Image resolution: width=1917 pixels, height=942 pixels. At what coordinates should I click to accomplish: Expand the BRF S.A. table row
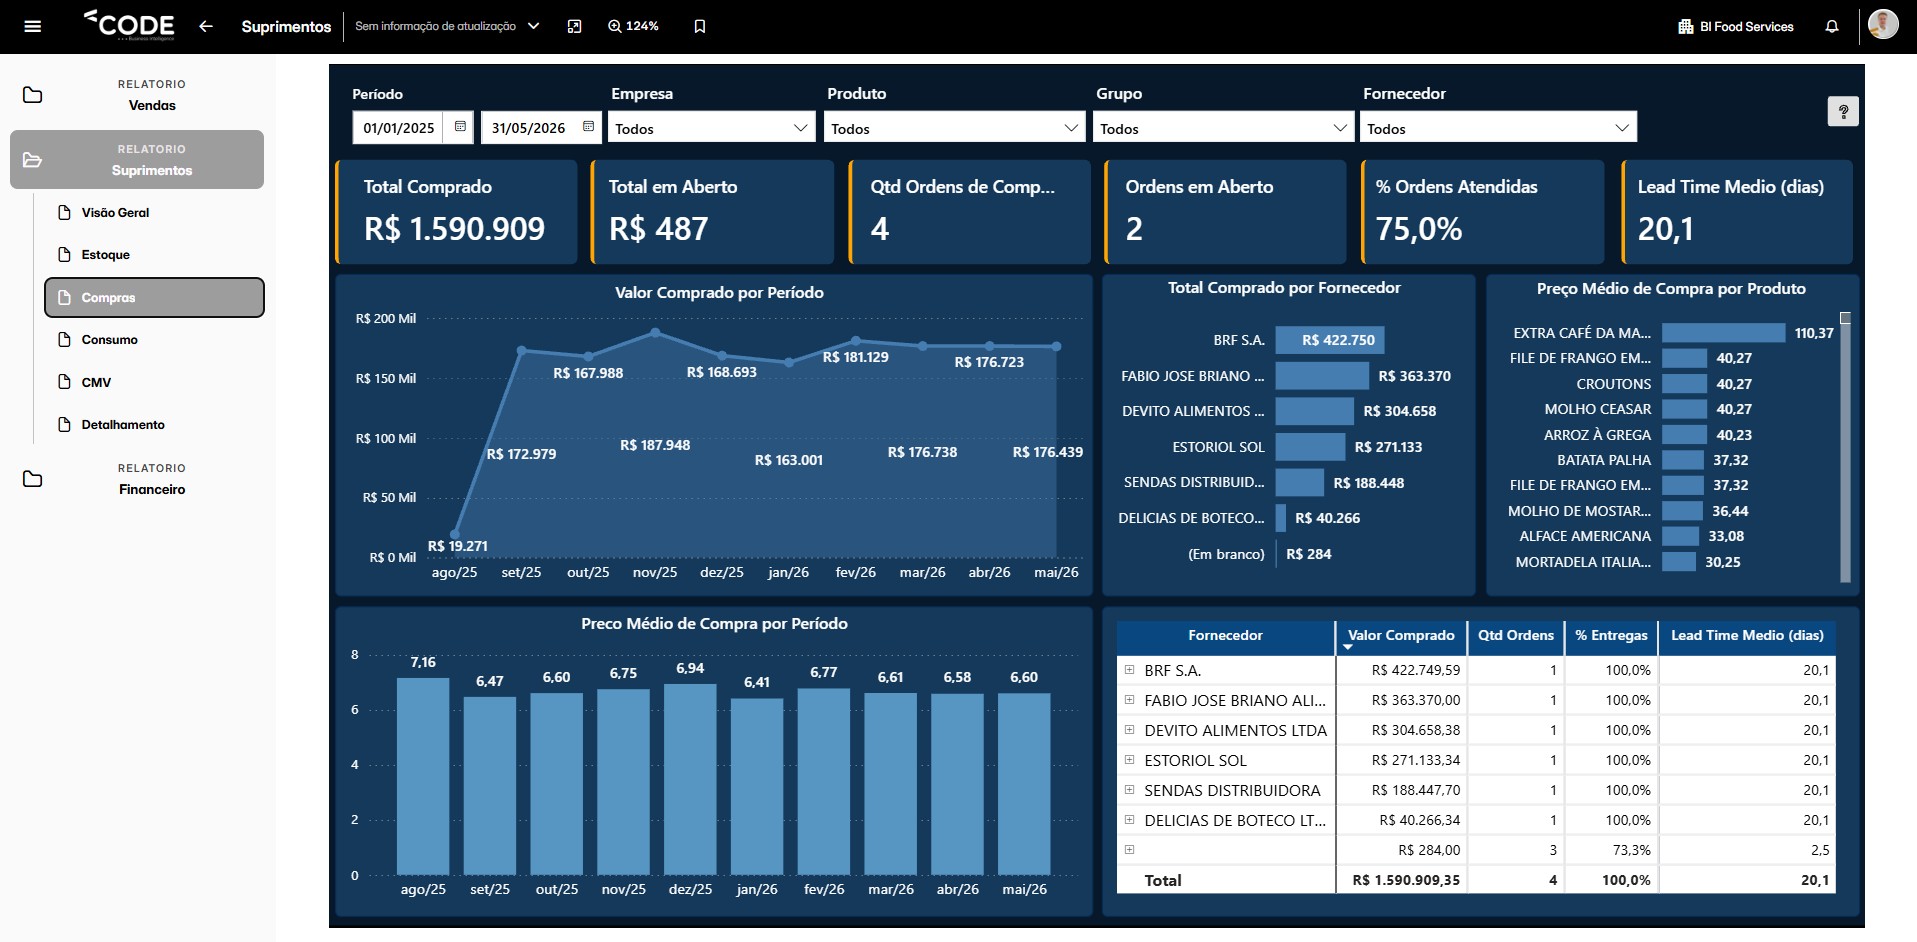point(1129,670)
